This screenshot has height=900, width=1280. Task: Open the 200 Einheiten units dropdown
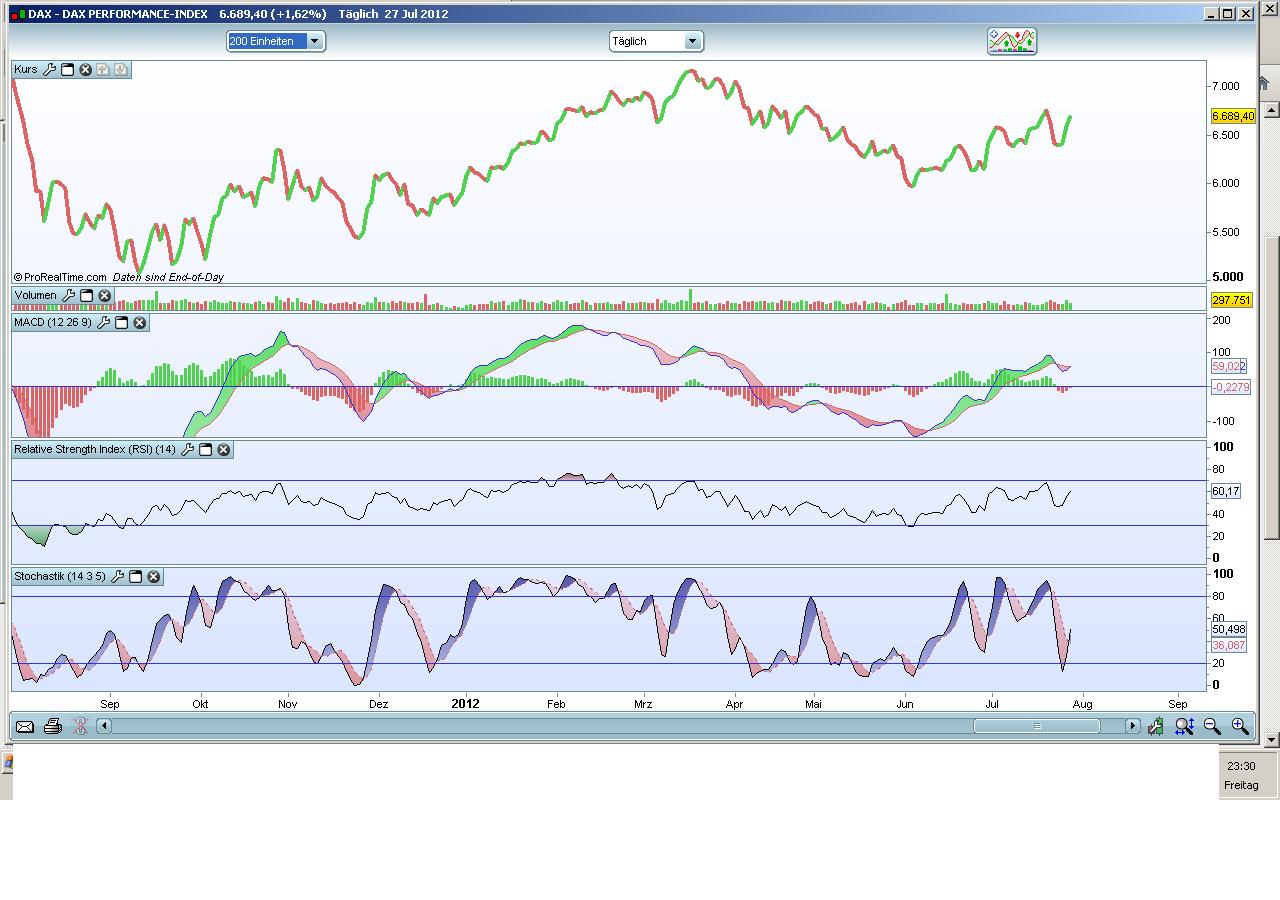click(x=276, y=41)
